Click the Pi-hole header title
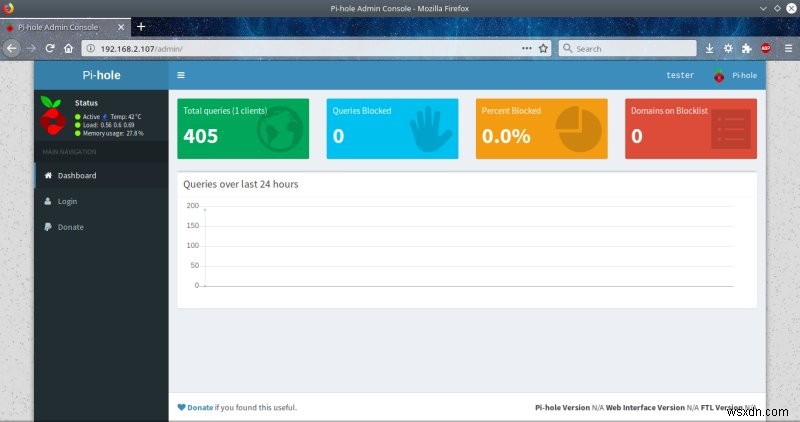Viewport: 800px width, 422px height. [102, 75]
